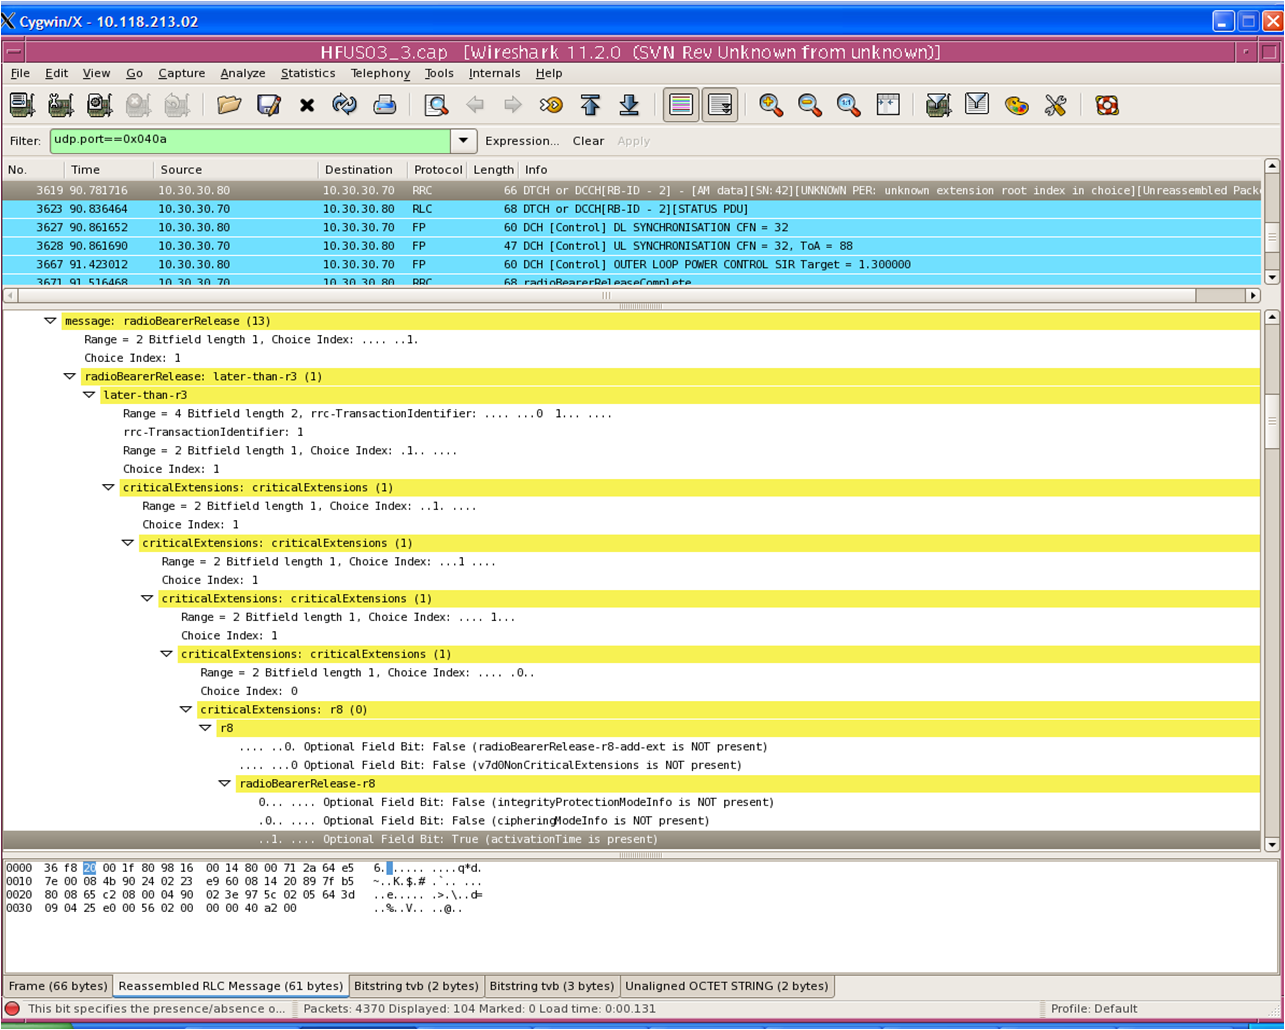Switch to Frame (66 bytes) tab
This screenshot has height=1030, width=1285.
[x=58, y=986]
